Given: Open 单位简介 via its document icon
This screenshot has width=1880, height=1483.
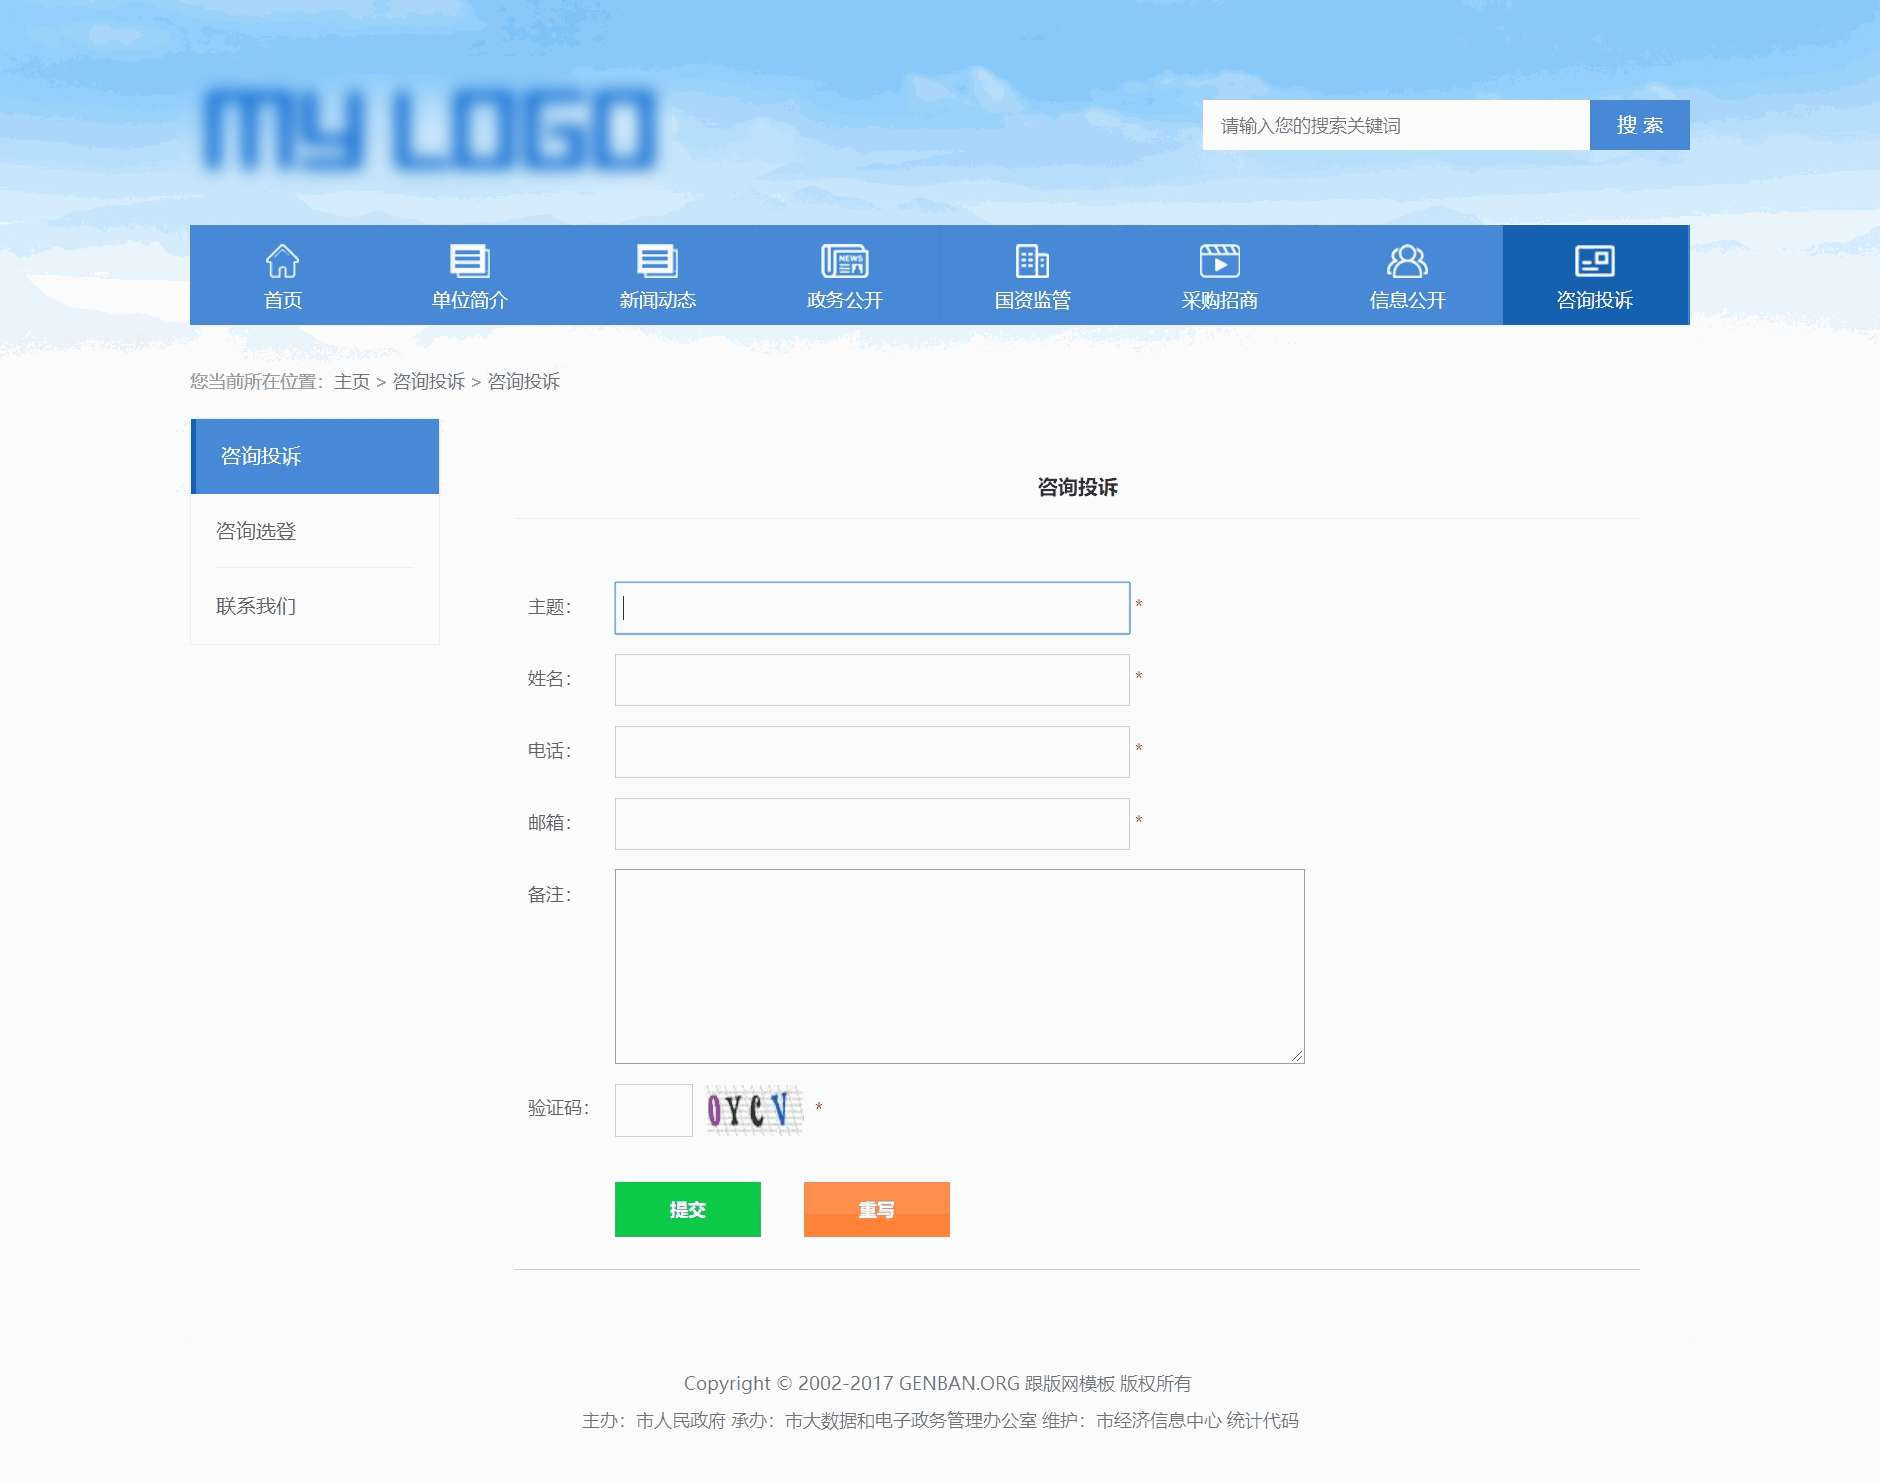Looking at the screenshot, I should (469, 261).
